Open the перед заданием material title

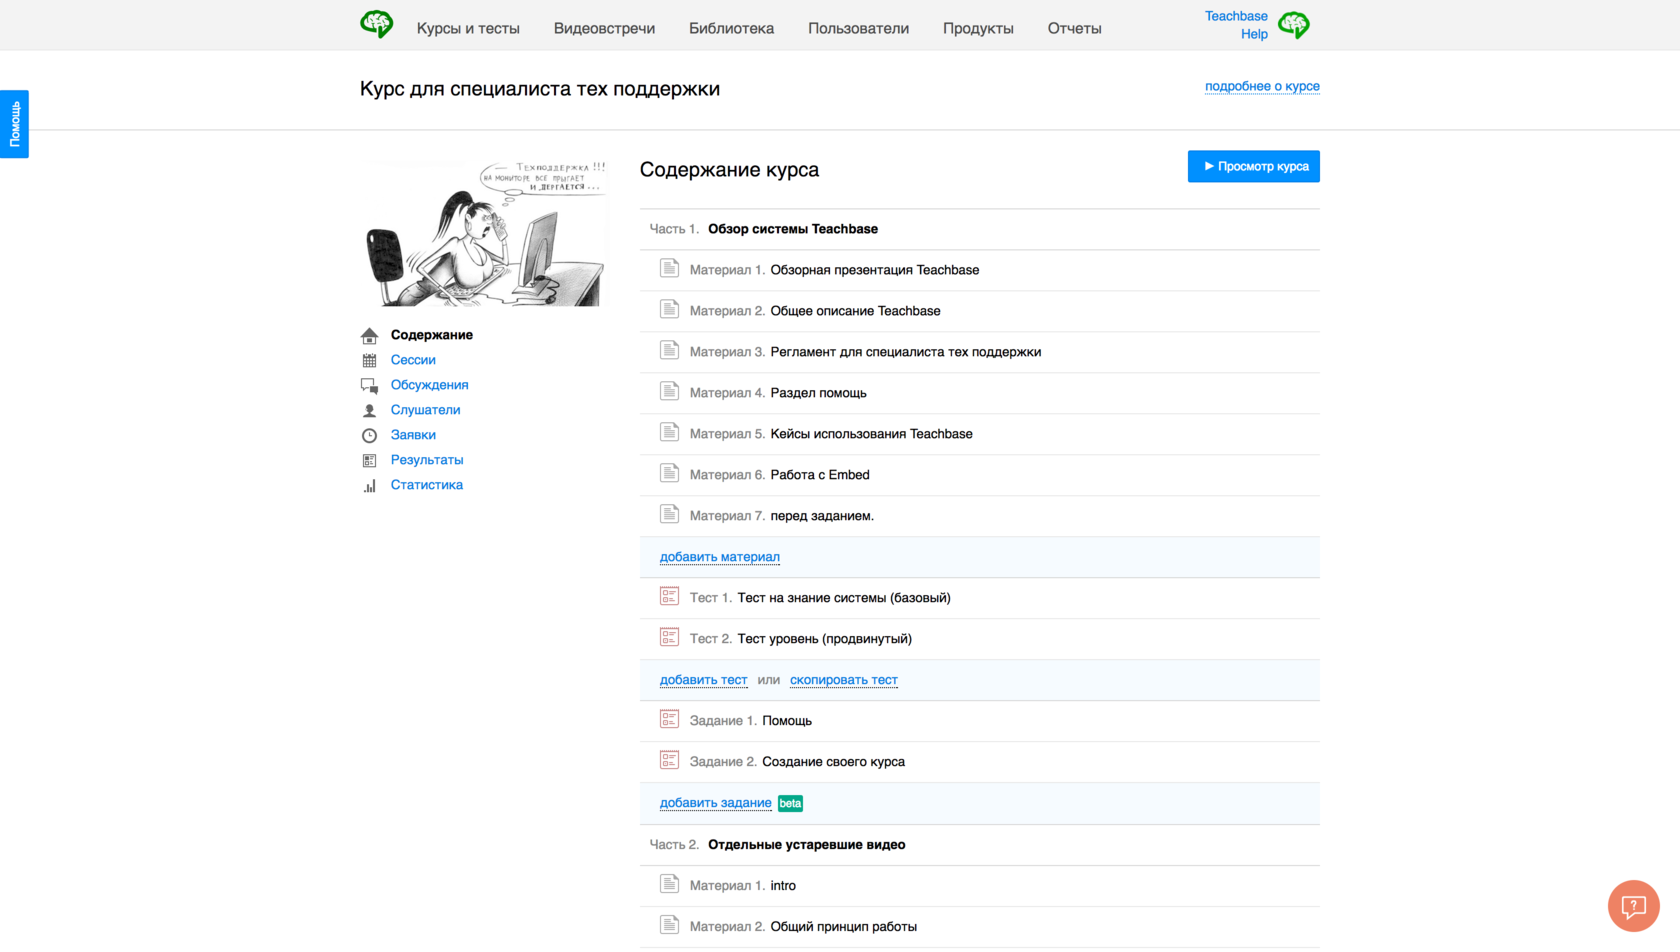[822, 516]
